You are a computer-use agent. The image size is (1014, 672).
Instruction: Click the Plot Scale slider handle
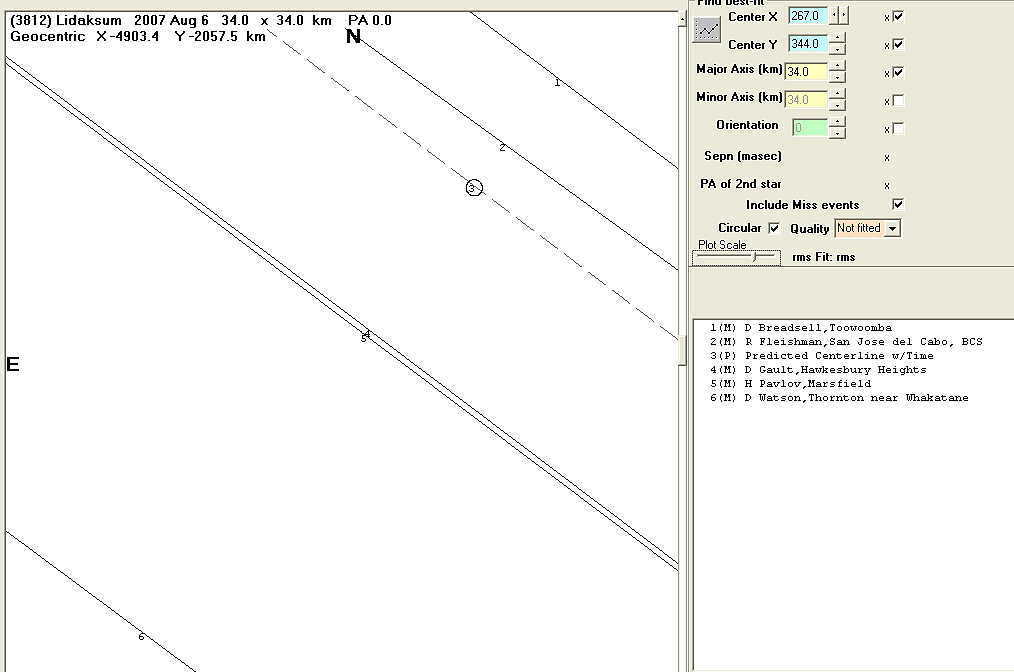point(755,257)
